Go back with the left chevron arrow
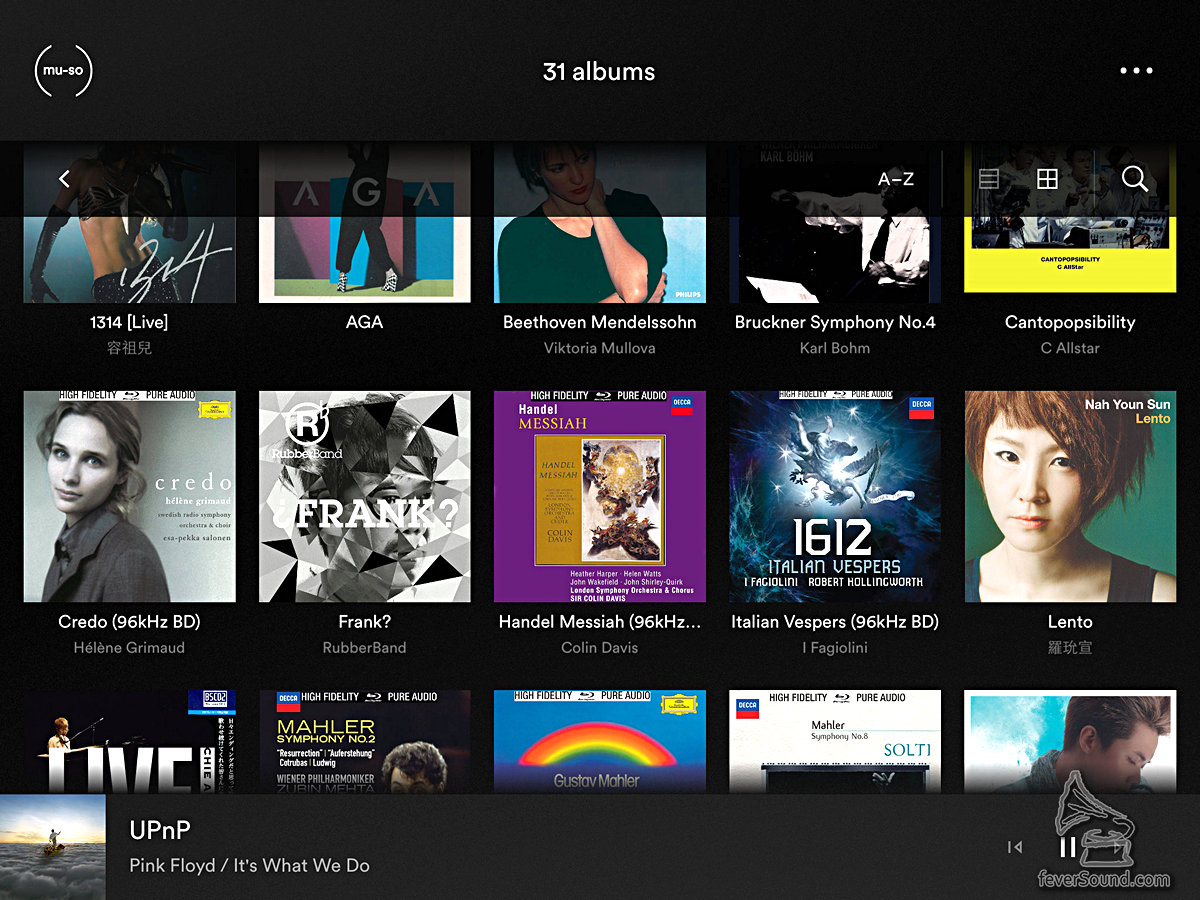This screenshot has width=1200, height=900. 64,179
